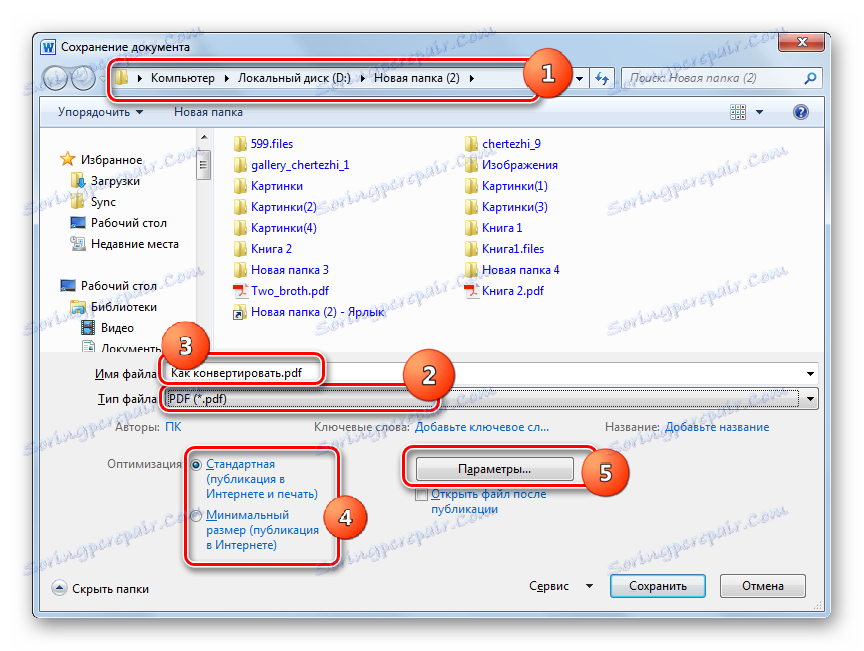The width and height of the screenshot is (864, 651).
Task: Select Стандартная optimization radio button
Action: tap(196, 465)
